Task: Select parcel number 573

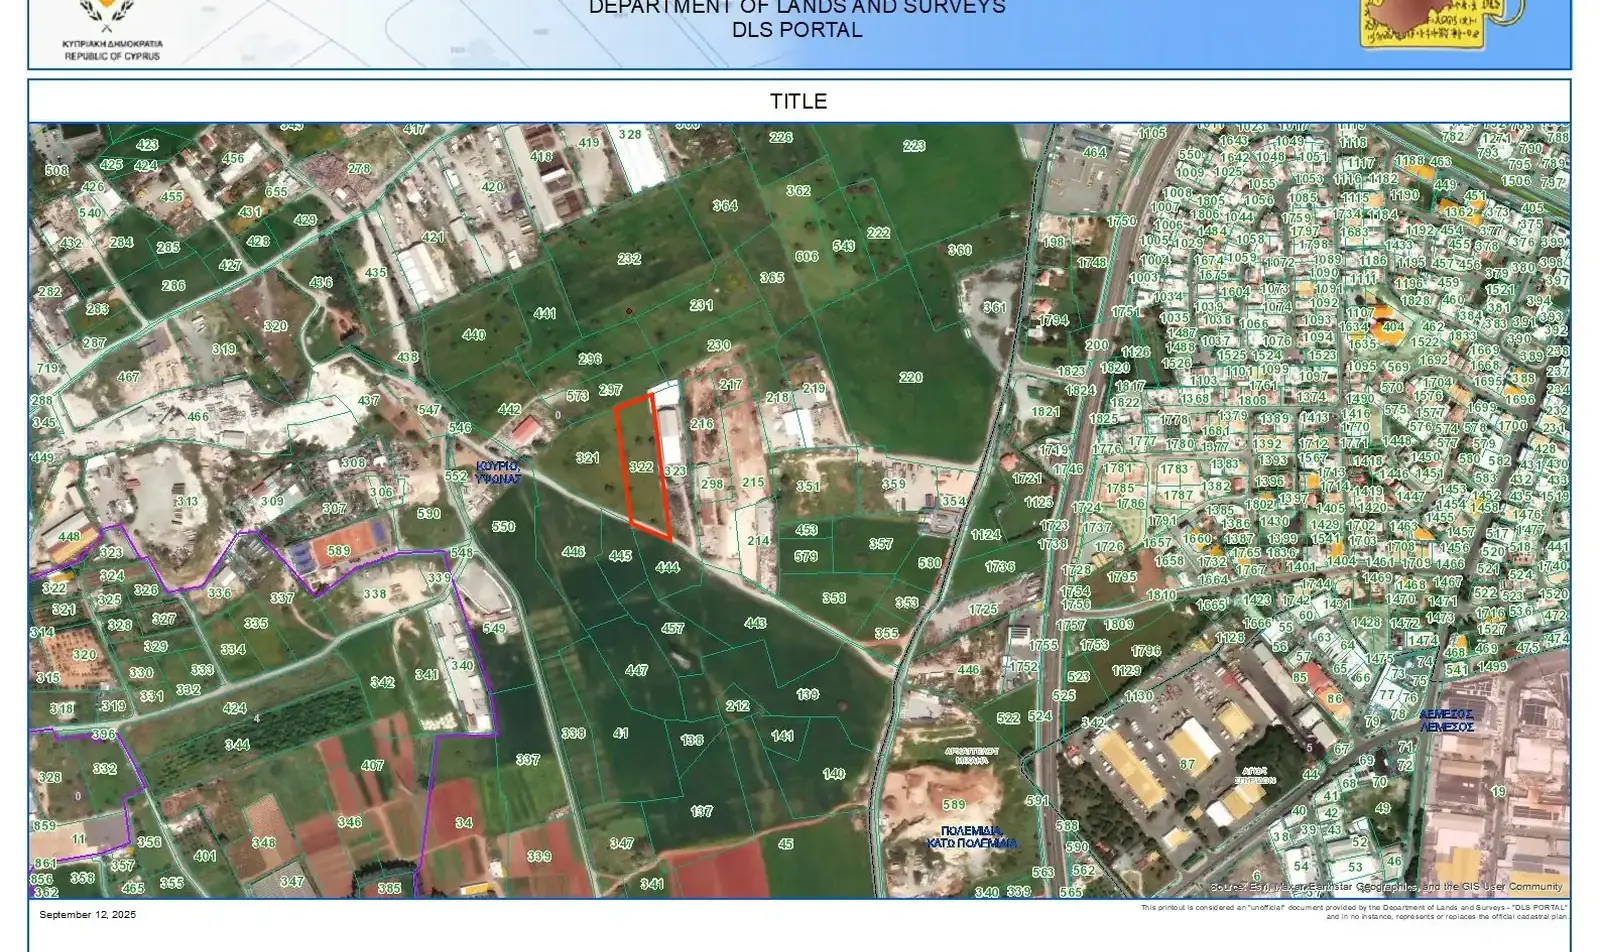Action: 577,396
